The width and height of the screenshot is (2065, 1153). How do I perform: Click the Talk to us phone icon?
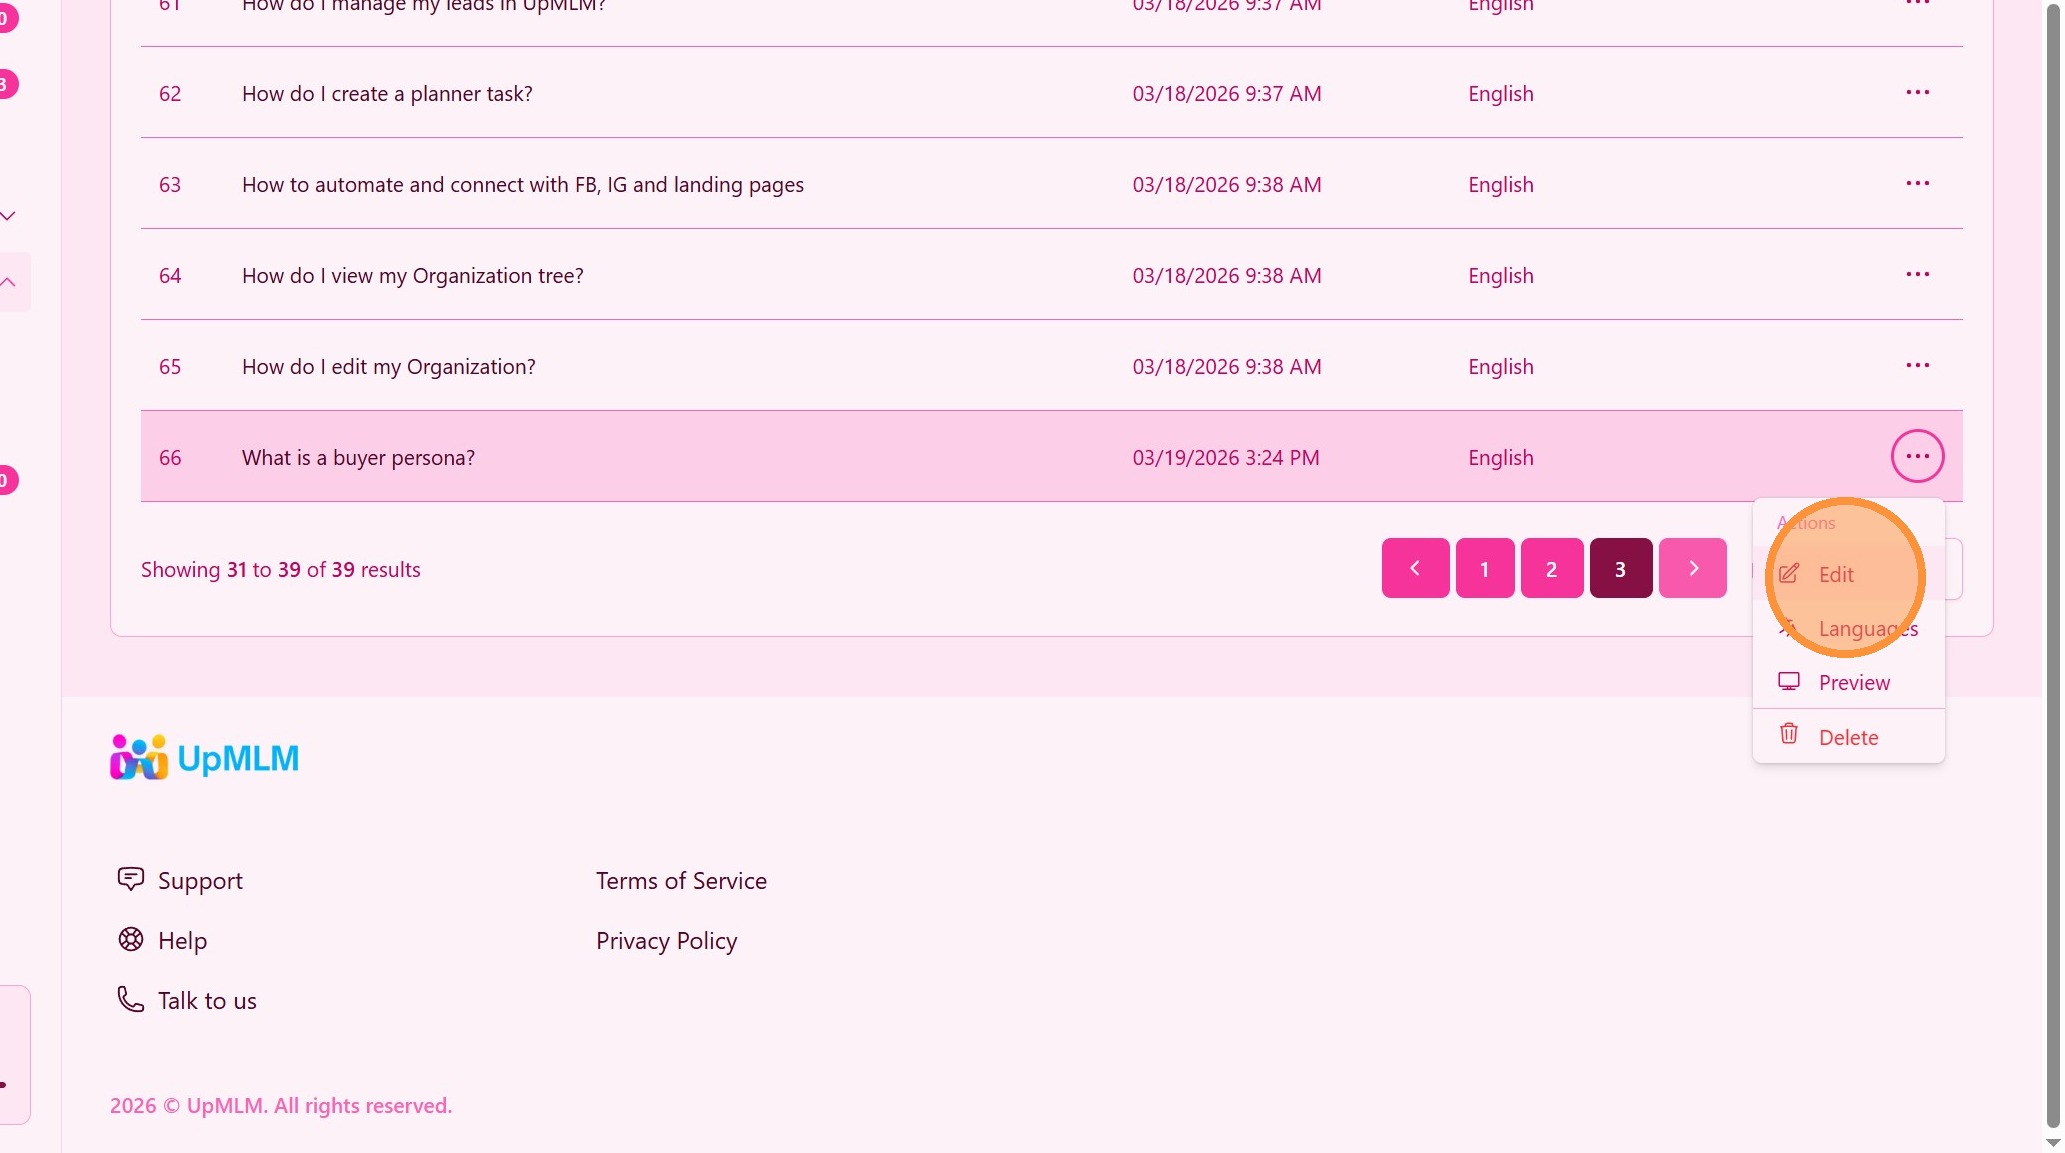(130, 999)
